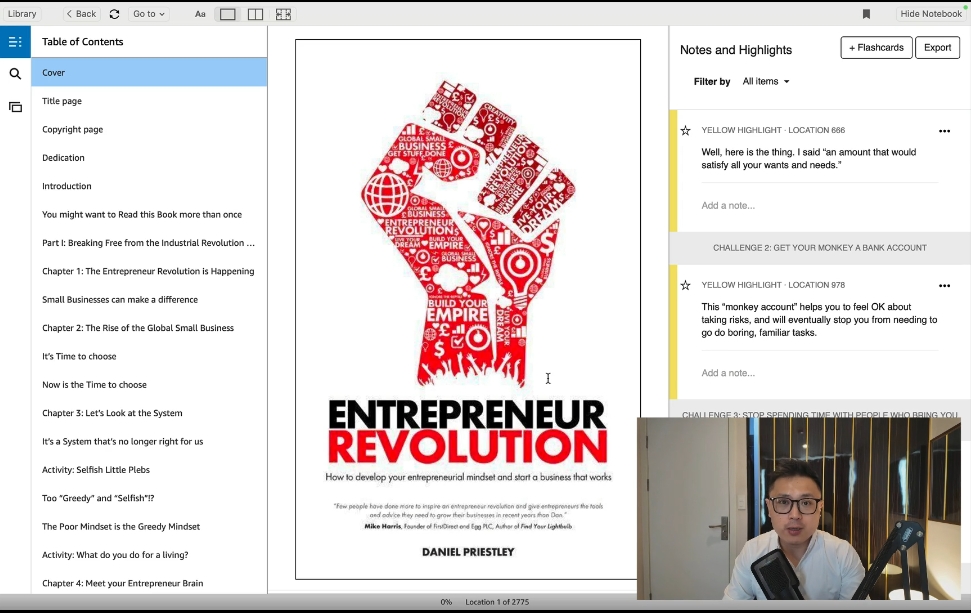The width and height of the screenshot is (971, 613).
Task: Click Hide Notebook
Action: (931, 14)
